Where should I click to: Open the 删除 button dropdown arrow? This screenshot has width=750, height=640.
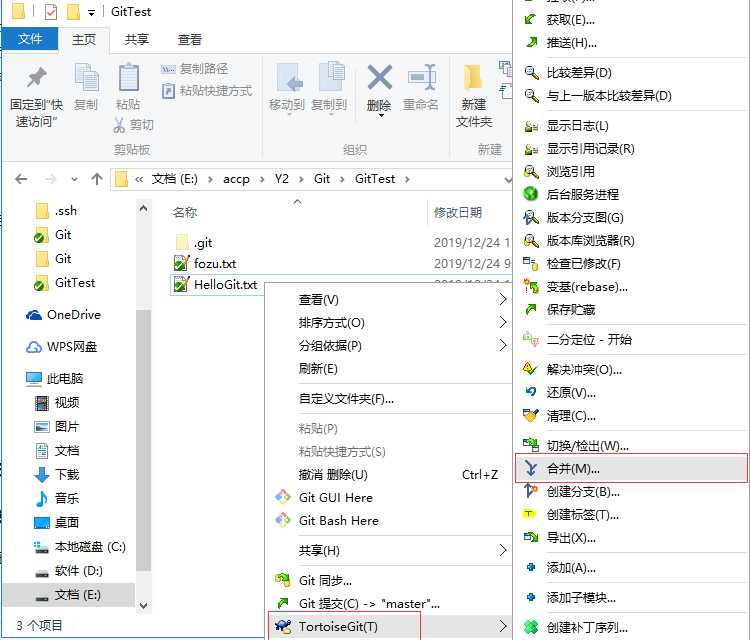point(381,115)
